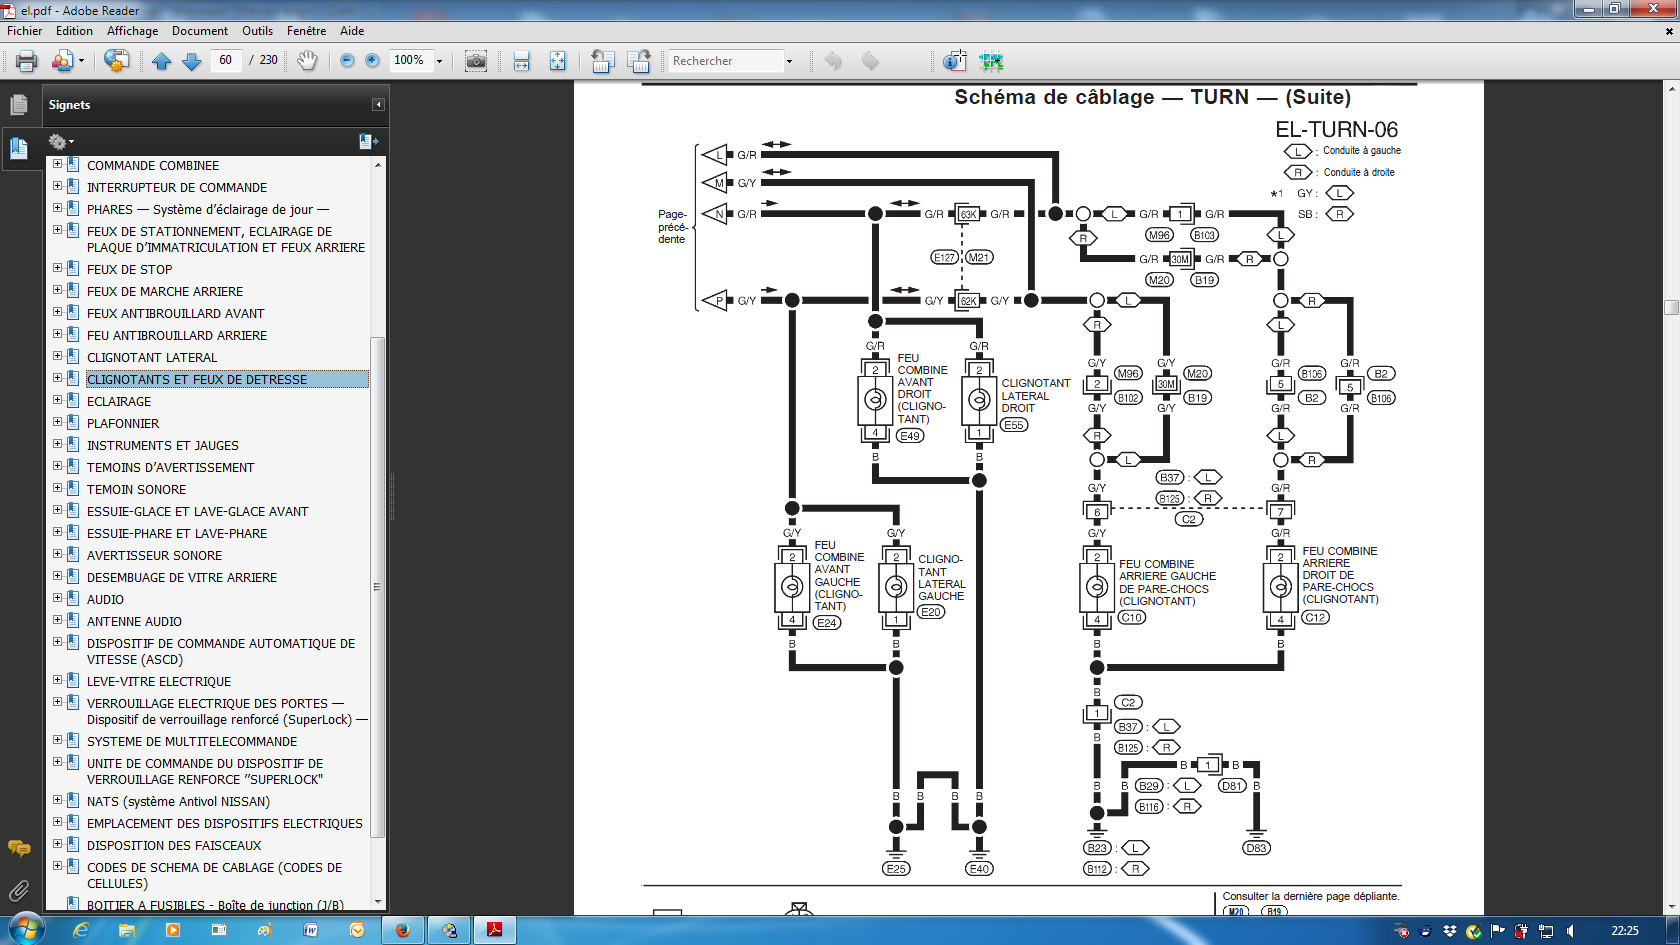Image resolution: width=1680 pixels, height=945 pixels.
Task: Open the Attachments paperclip panel
Action: tap(19, 890)
